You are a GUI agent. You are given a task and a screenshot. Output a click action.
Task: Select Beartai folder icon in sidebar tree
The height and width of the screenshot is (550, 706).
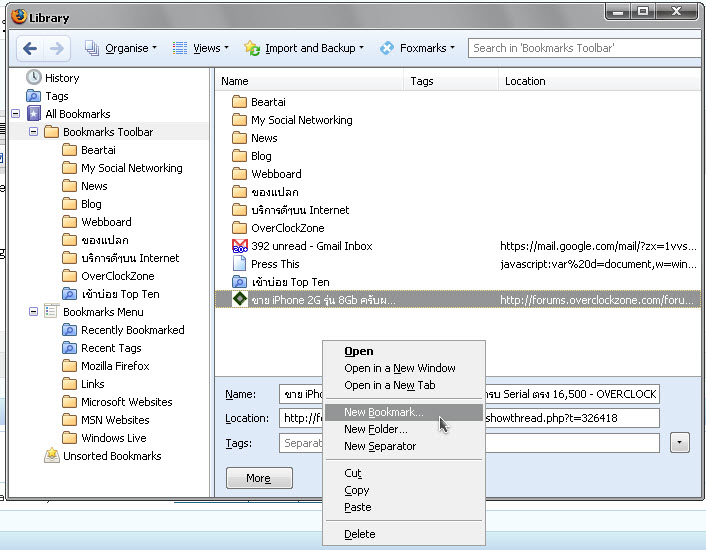click(x=69, y=150)
